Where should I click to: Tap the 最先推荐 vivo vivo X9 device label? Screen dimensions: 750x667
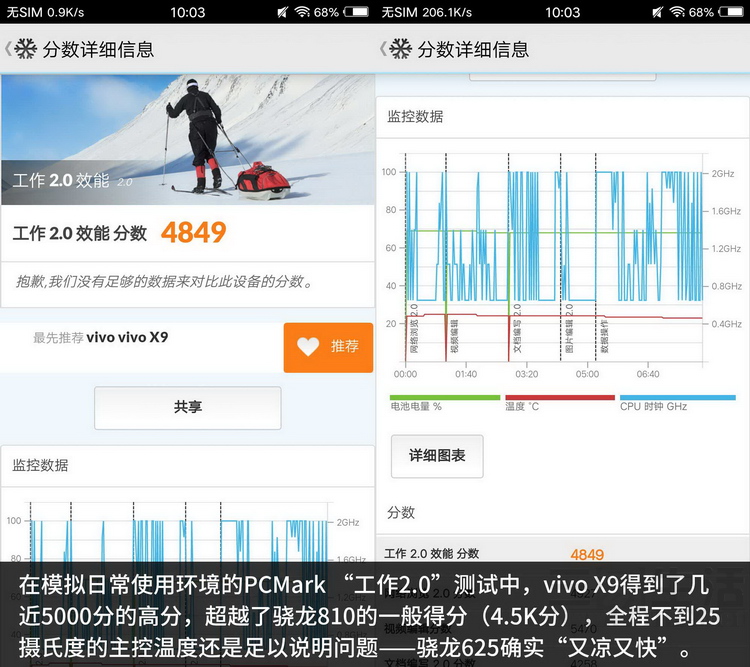100,337
